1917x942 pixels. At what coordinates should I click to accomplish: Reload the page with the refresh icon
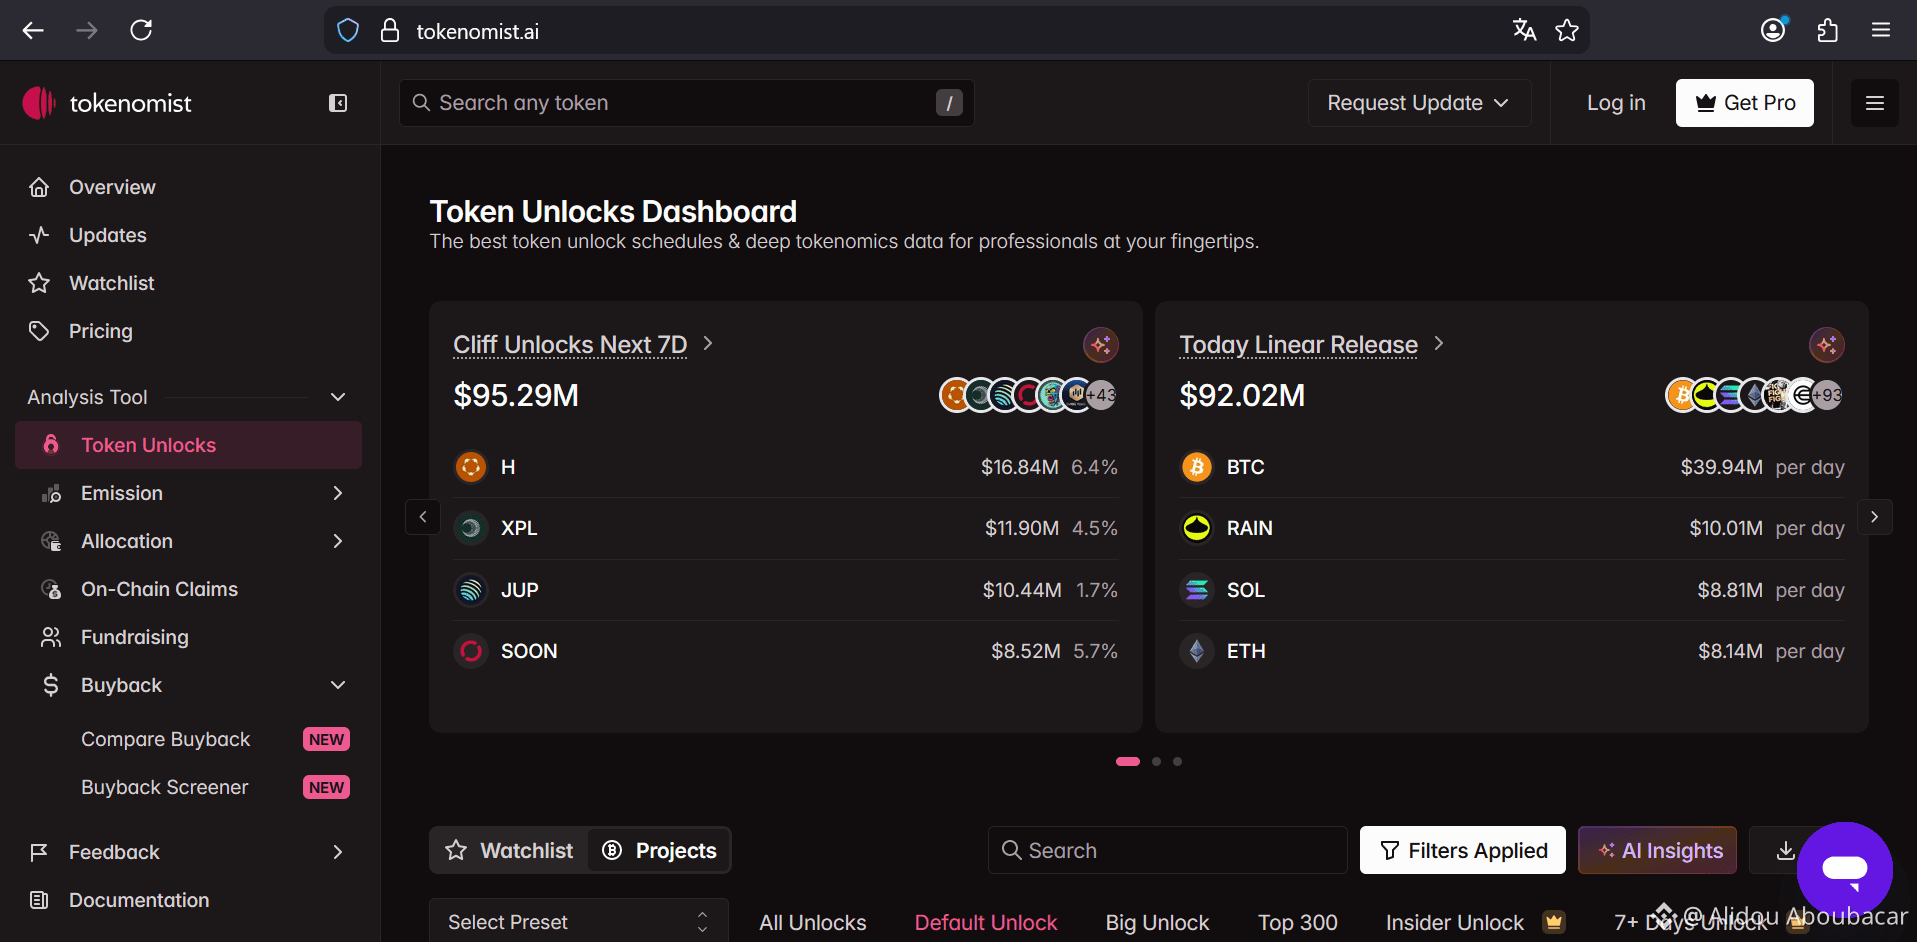pyautogui.click(x=141, y=31)
